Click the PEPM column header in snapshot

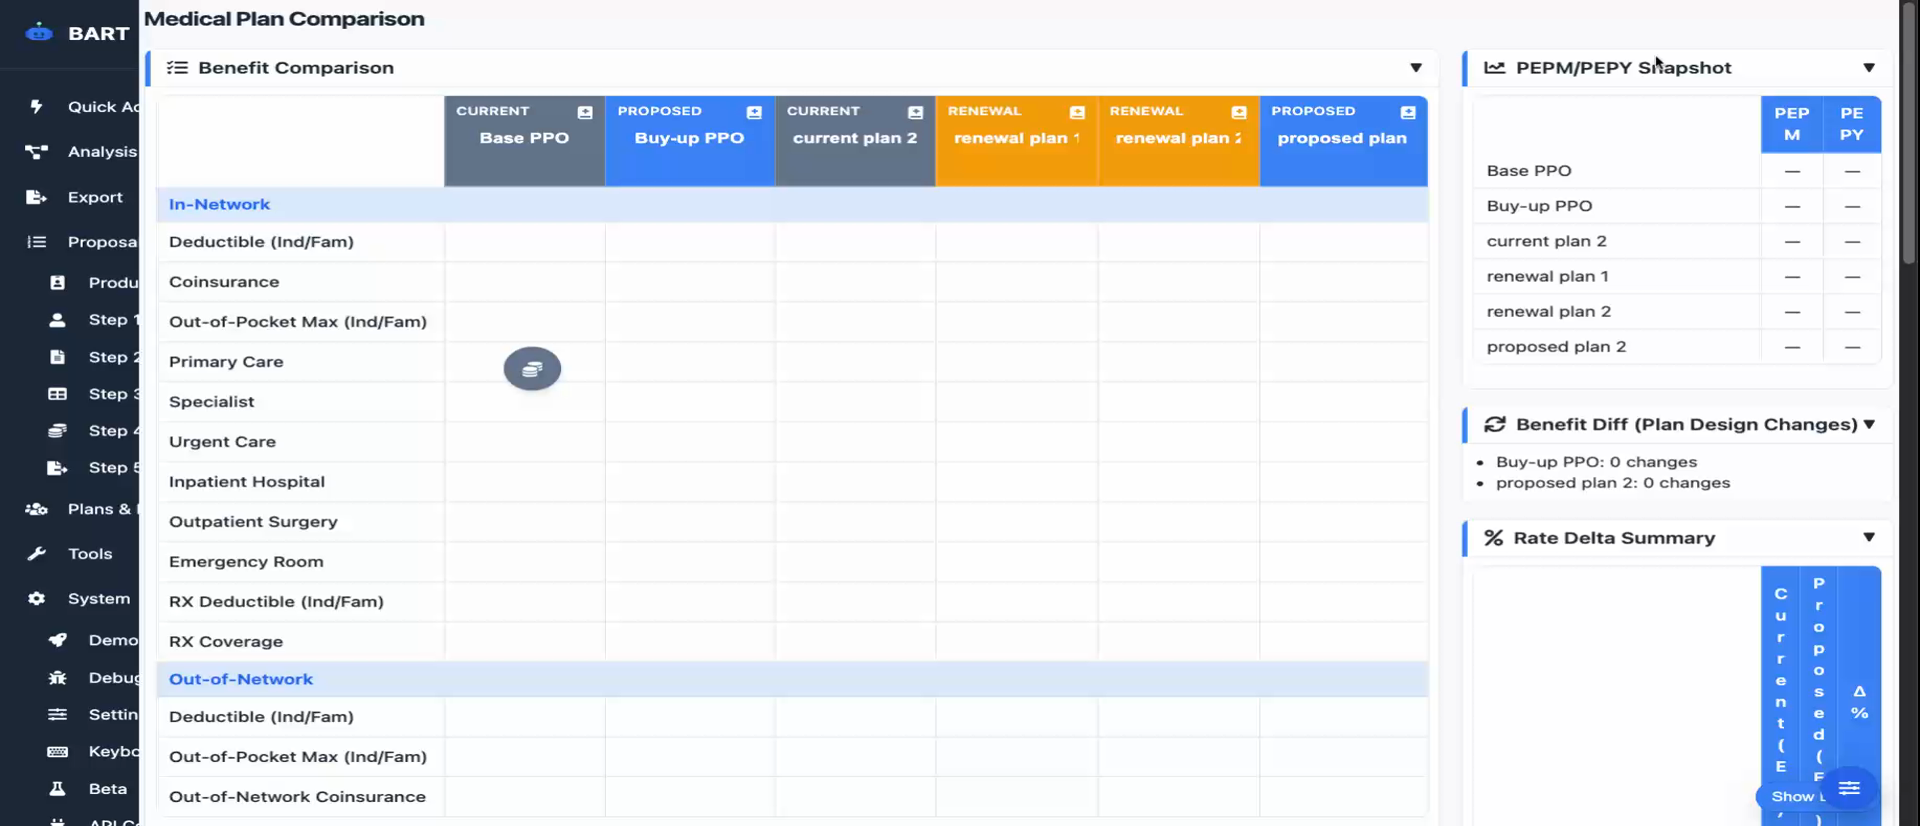[x=1792, y=124]
